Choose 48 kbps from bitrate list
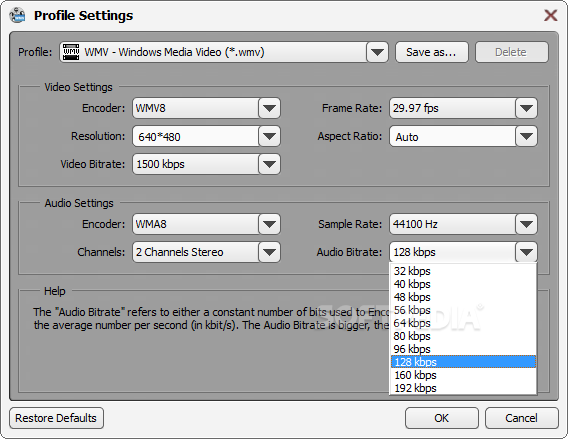Image resolution: width=568 pixels, height=439 pixels. coord(463,297)
